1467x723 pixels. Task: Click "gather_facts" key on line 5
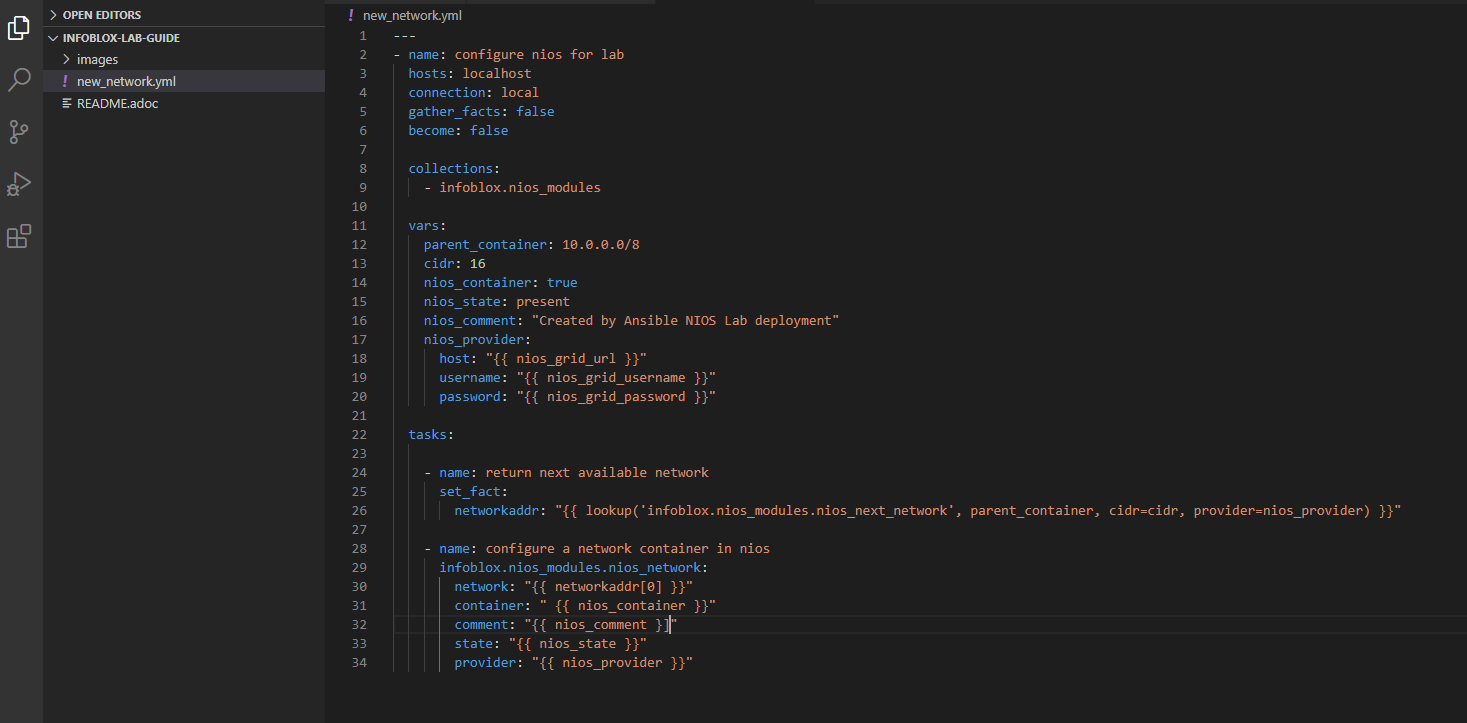coord(455,111)
